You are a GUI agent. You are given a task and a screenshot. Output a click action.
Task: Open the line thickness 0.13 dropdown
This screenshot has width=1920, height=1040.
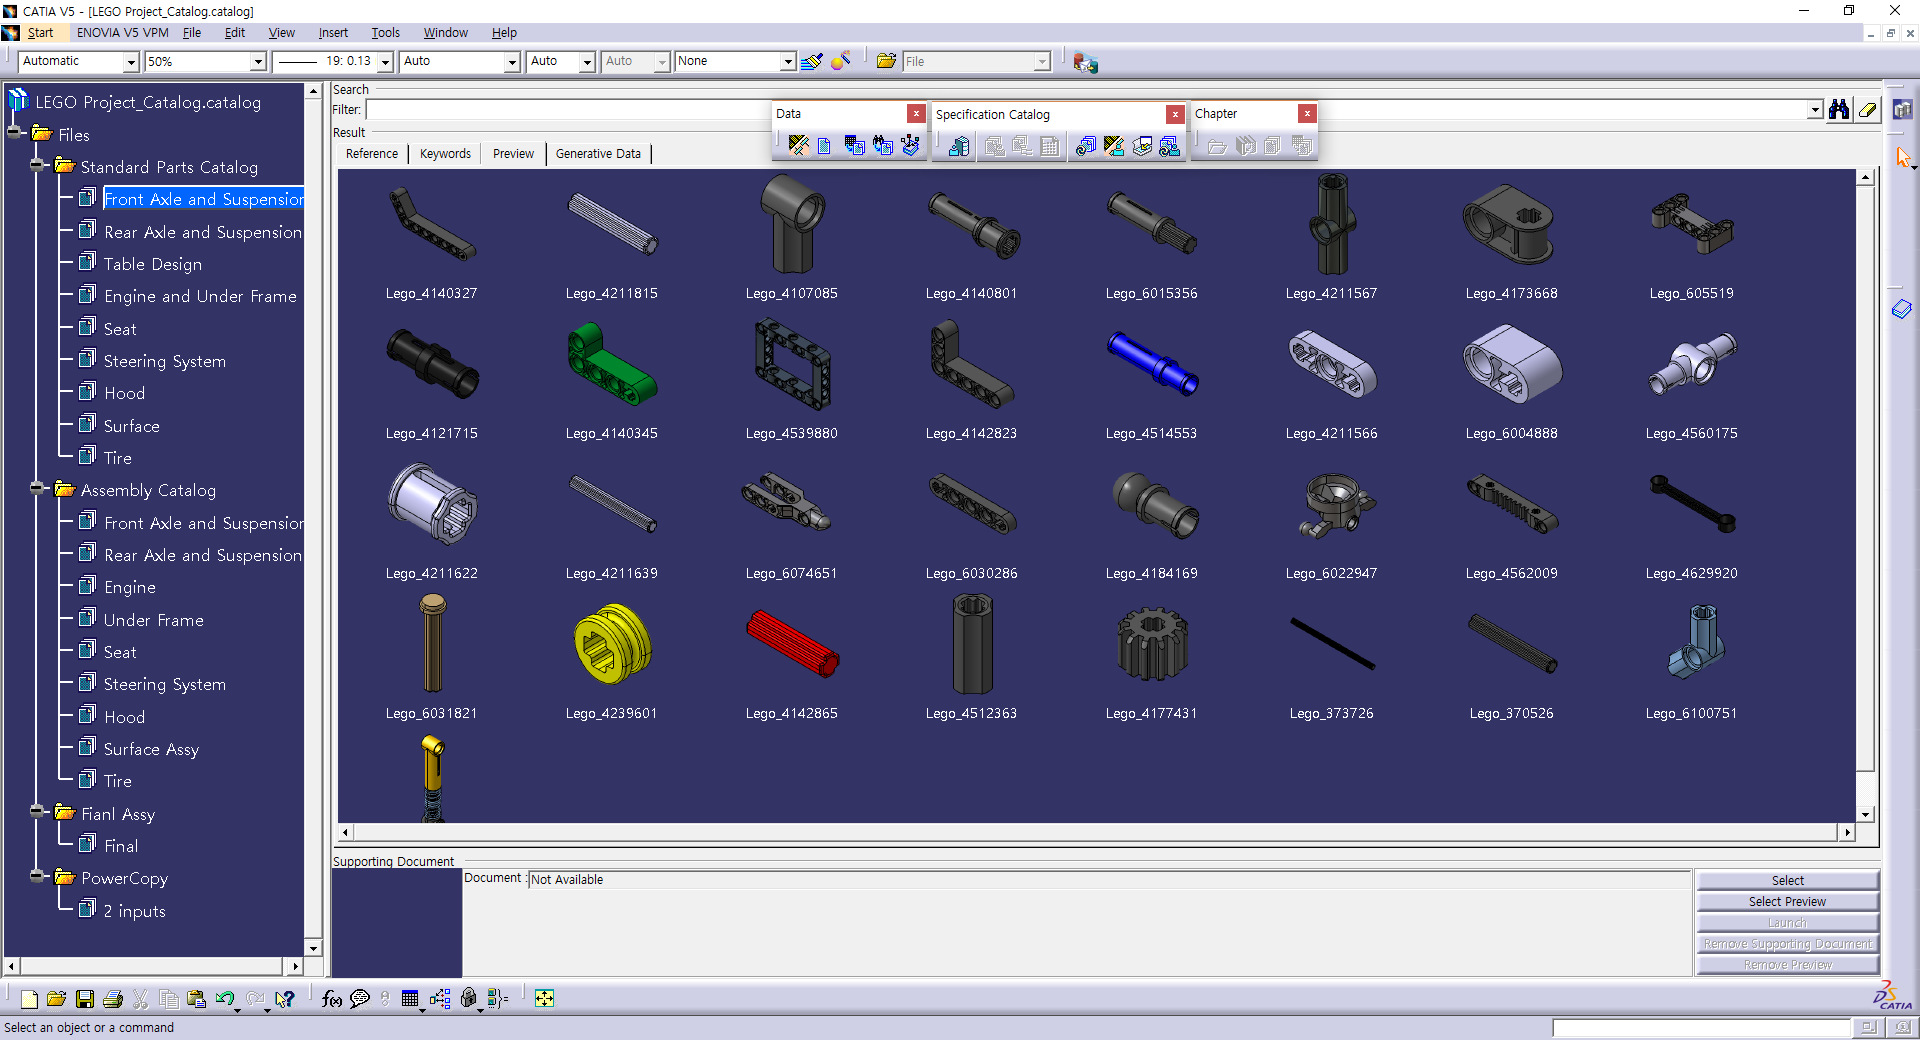[x=385, y=62]
